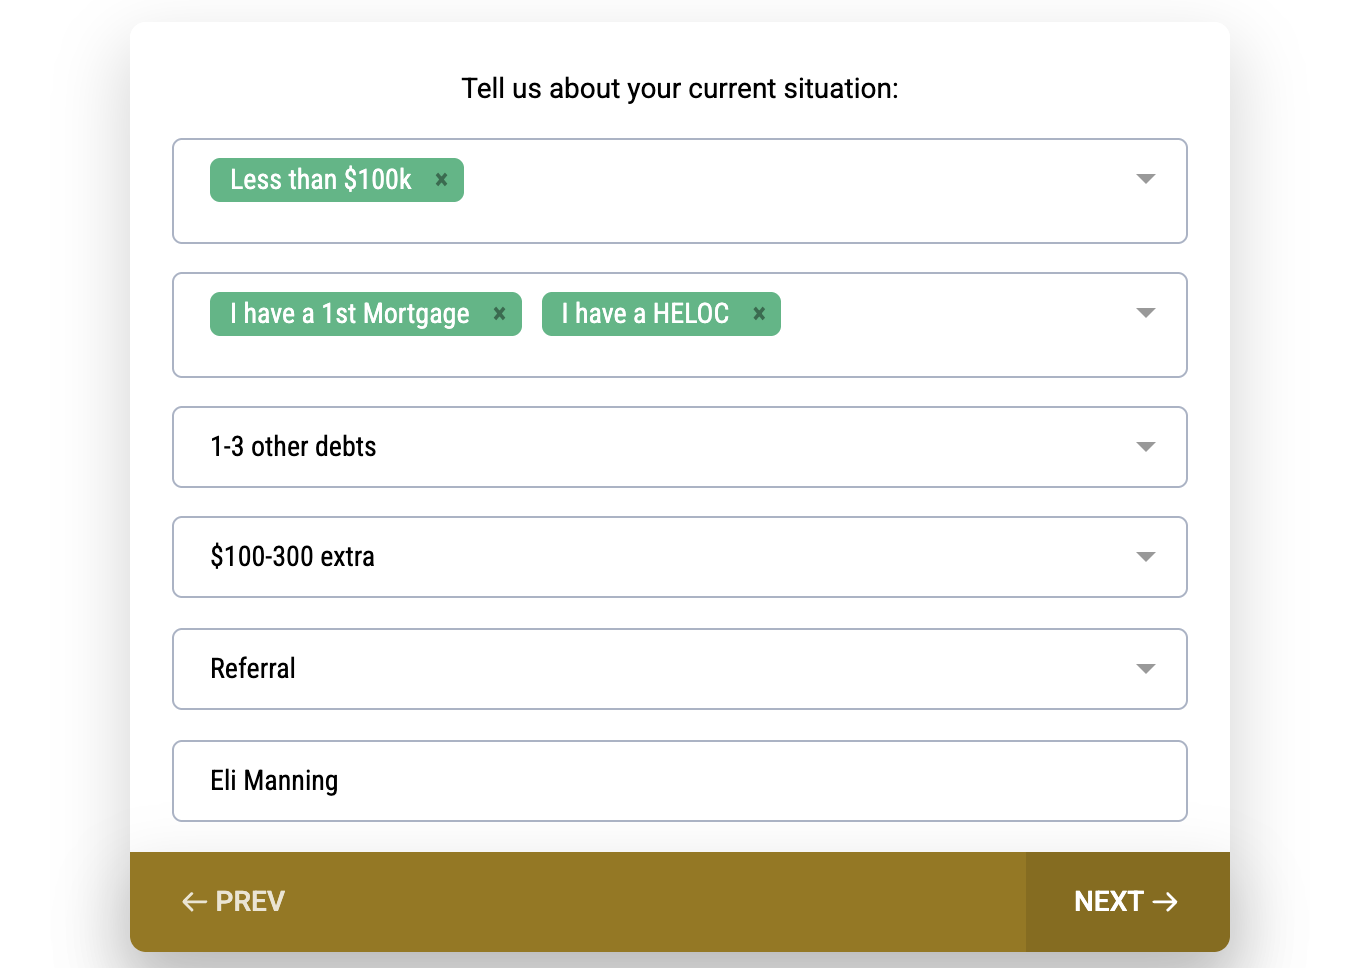The image size is (1348, 968).
Task: Expand the '$100-300 extra' dropdown
Action: coord(1146,557)
